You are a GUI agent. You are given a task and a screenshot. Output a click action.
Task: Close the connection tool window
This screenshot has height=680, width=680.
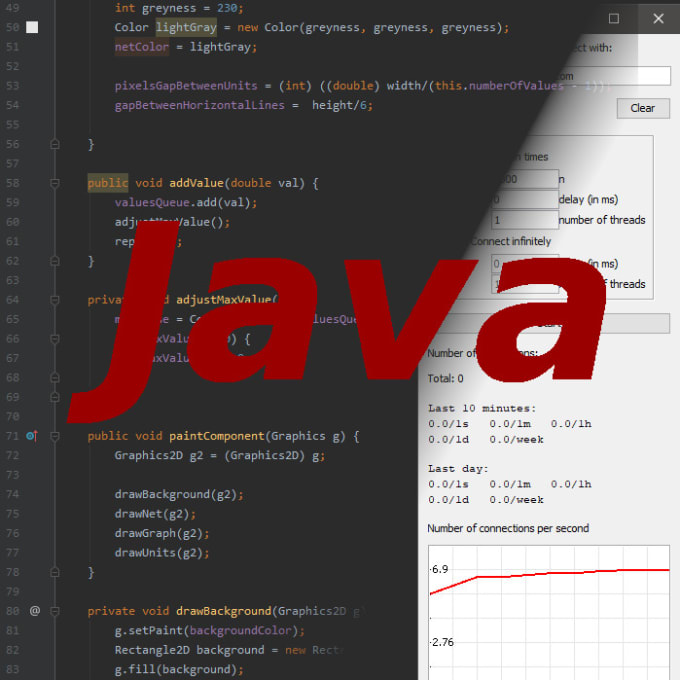coord(658,18)
